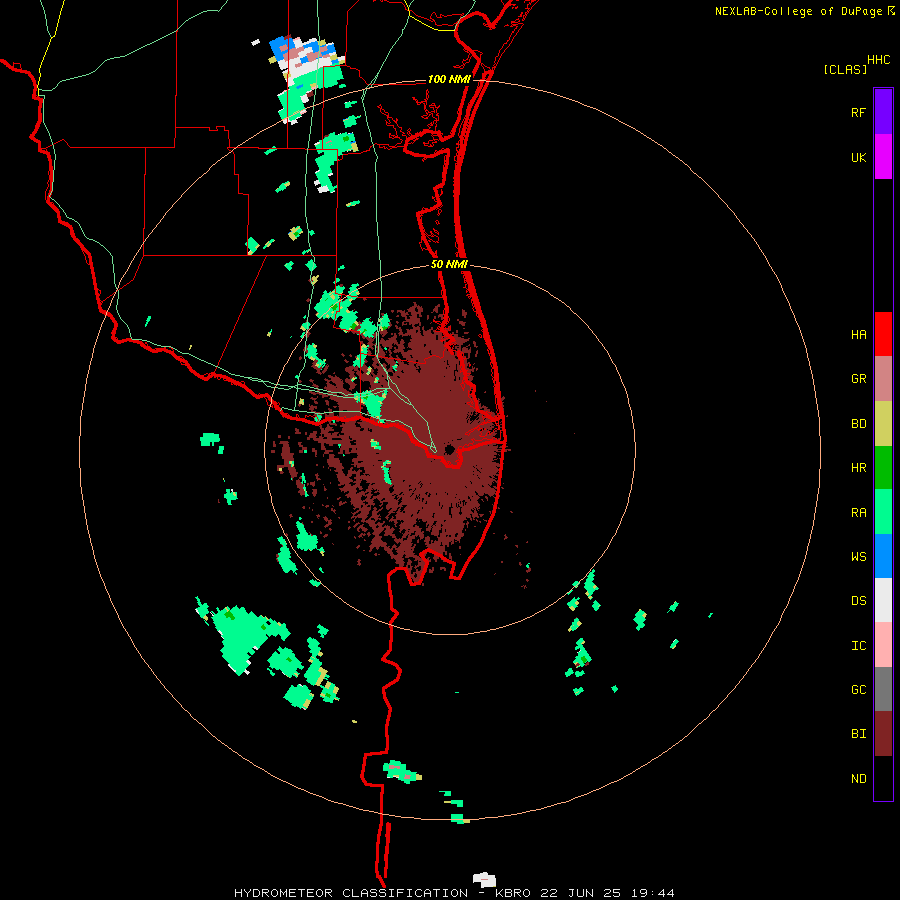Select the GR pink legend swatch

(x=883, y=379)
